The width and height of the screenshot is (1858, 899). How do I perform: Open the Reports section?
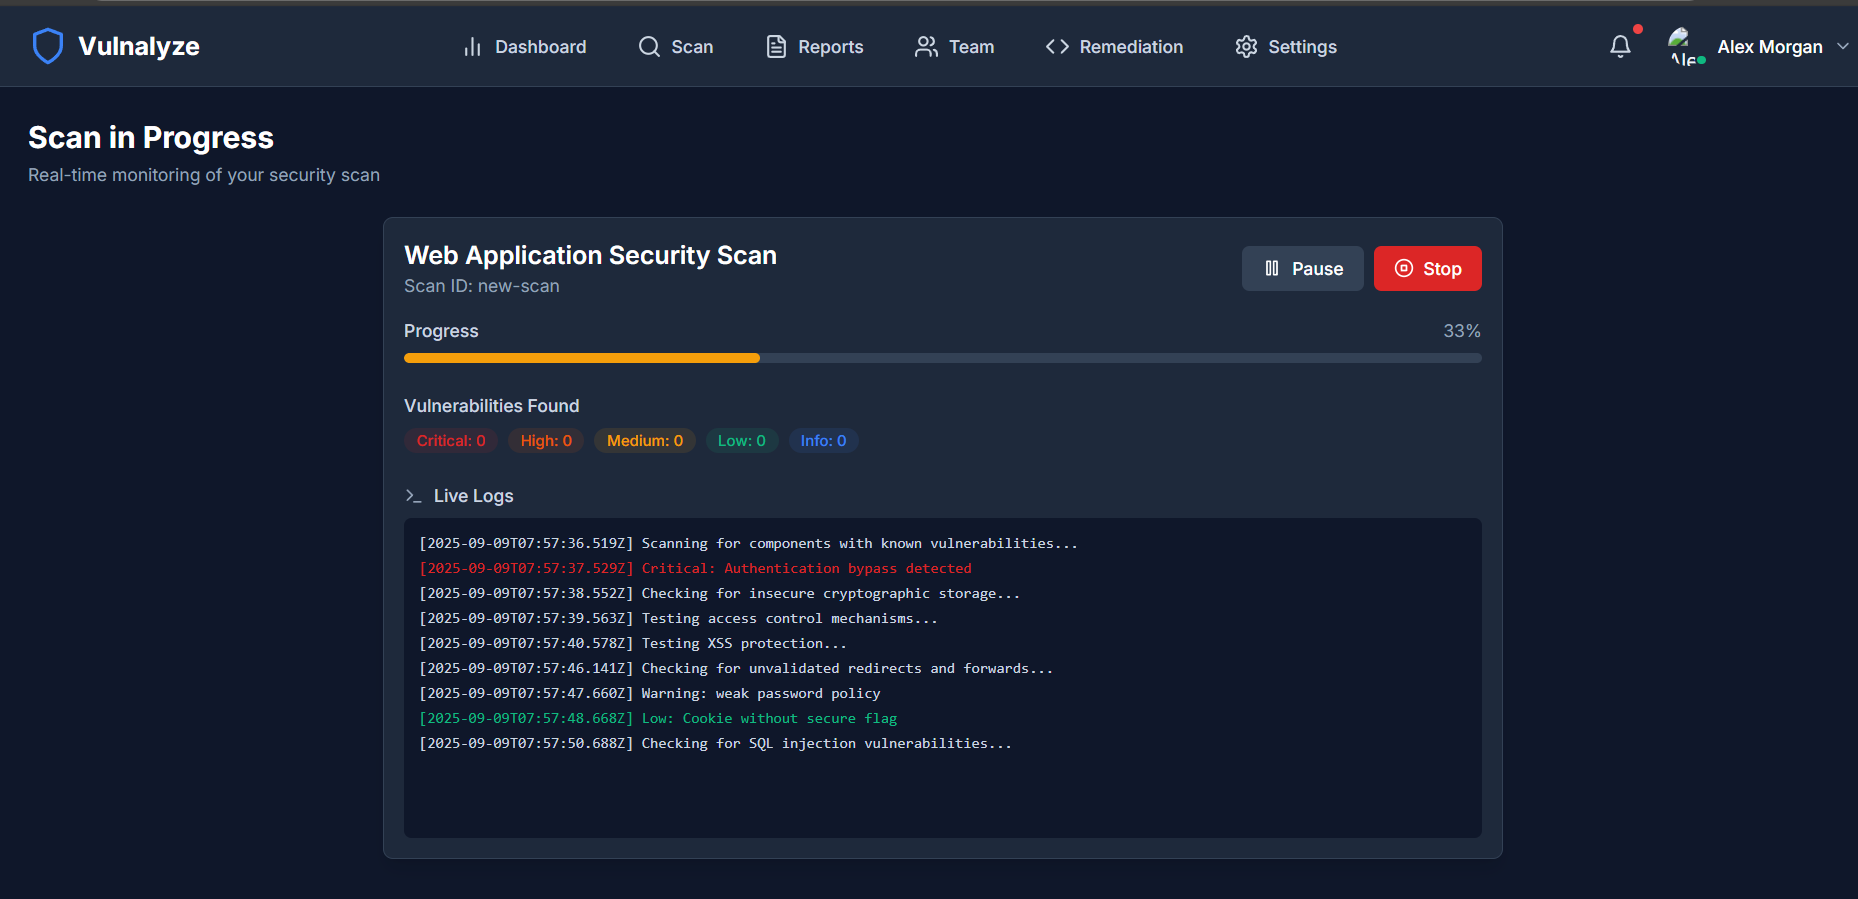point(814,47)
